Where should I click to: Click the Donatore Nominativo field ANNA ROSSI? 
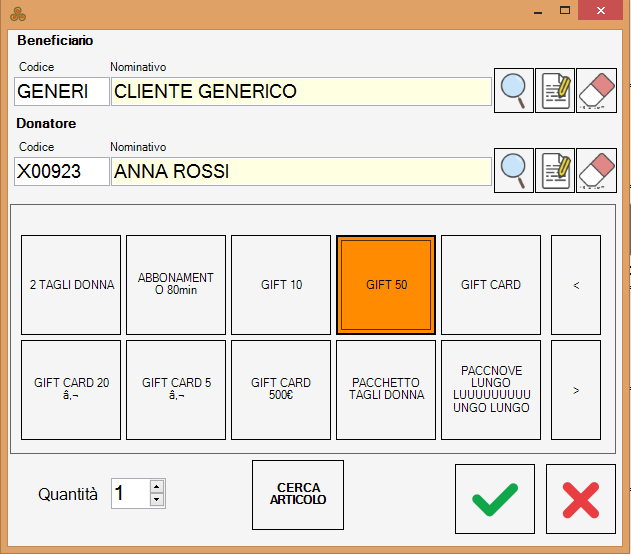301,172
